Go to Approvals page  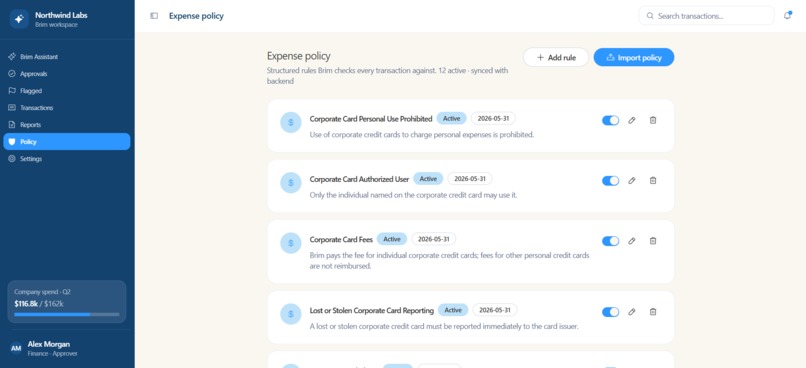click(67, 73)
